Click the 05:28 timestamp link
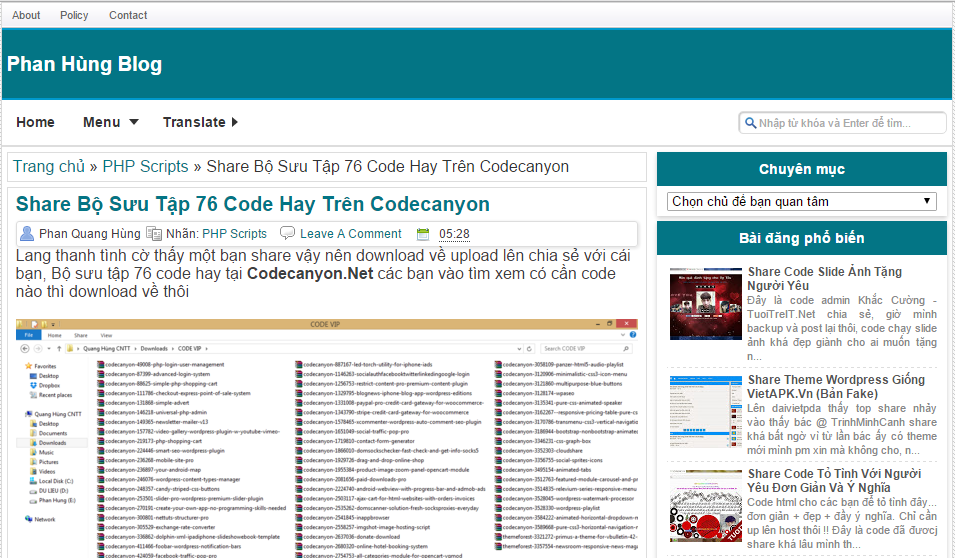 (454, 234)
